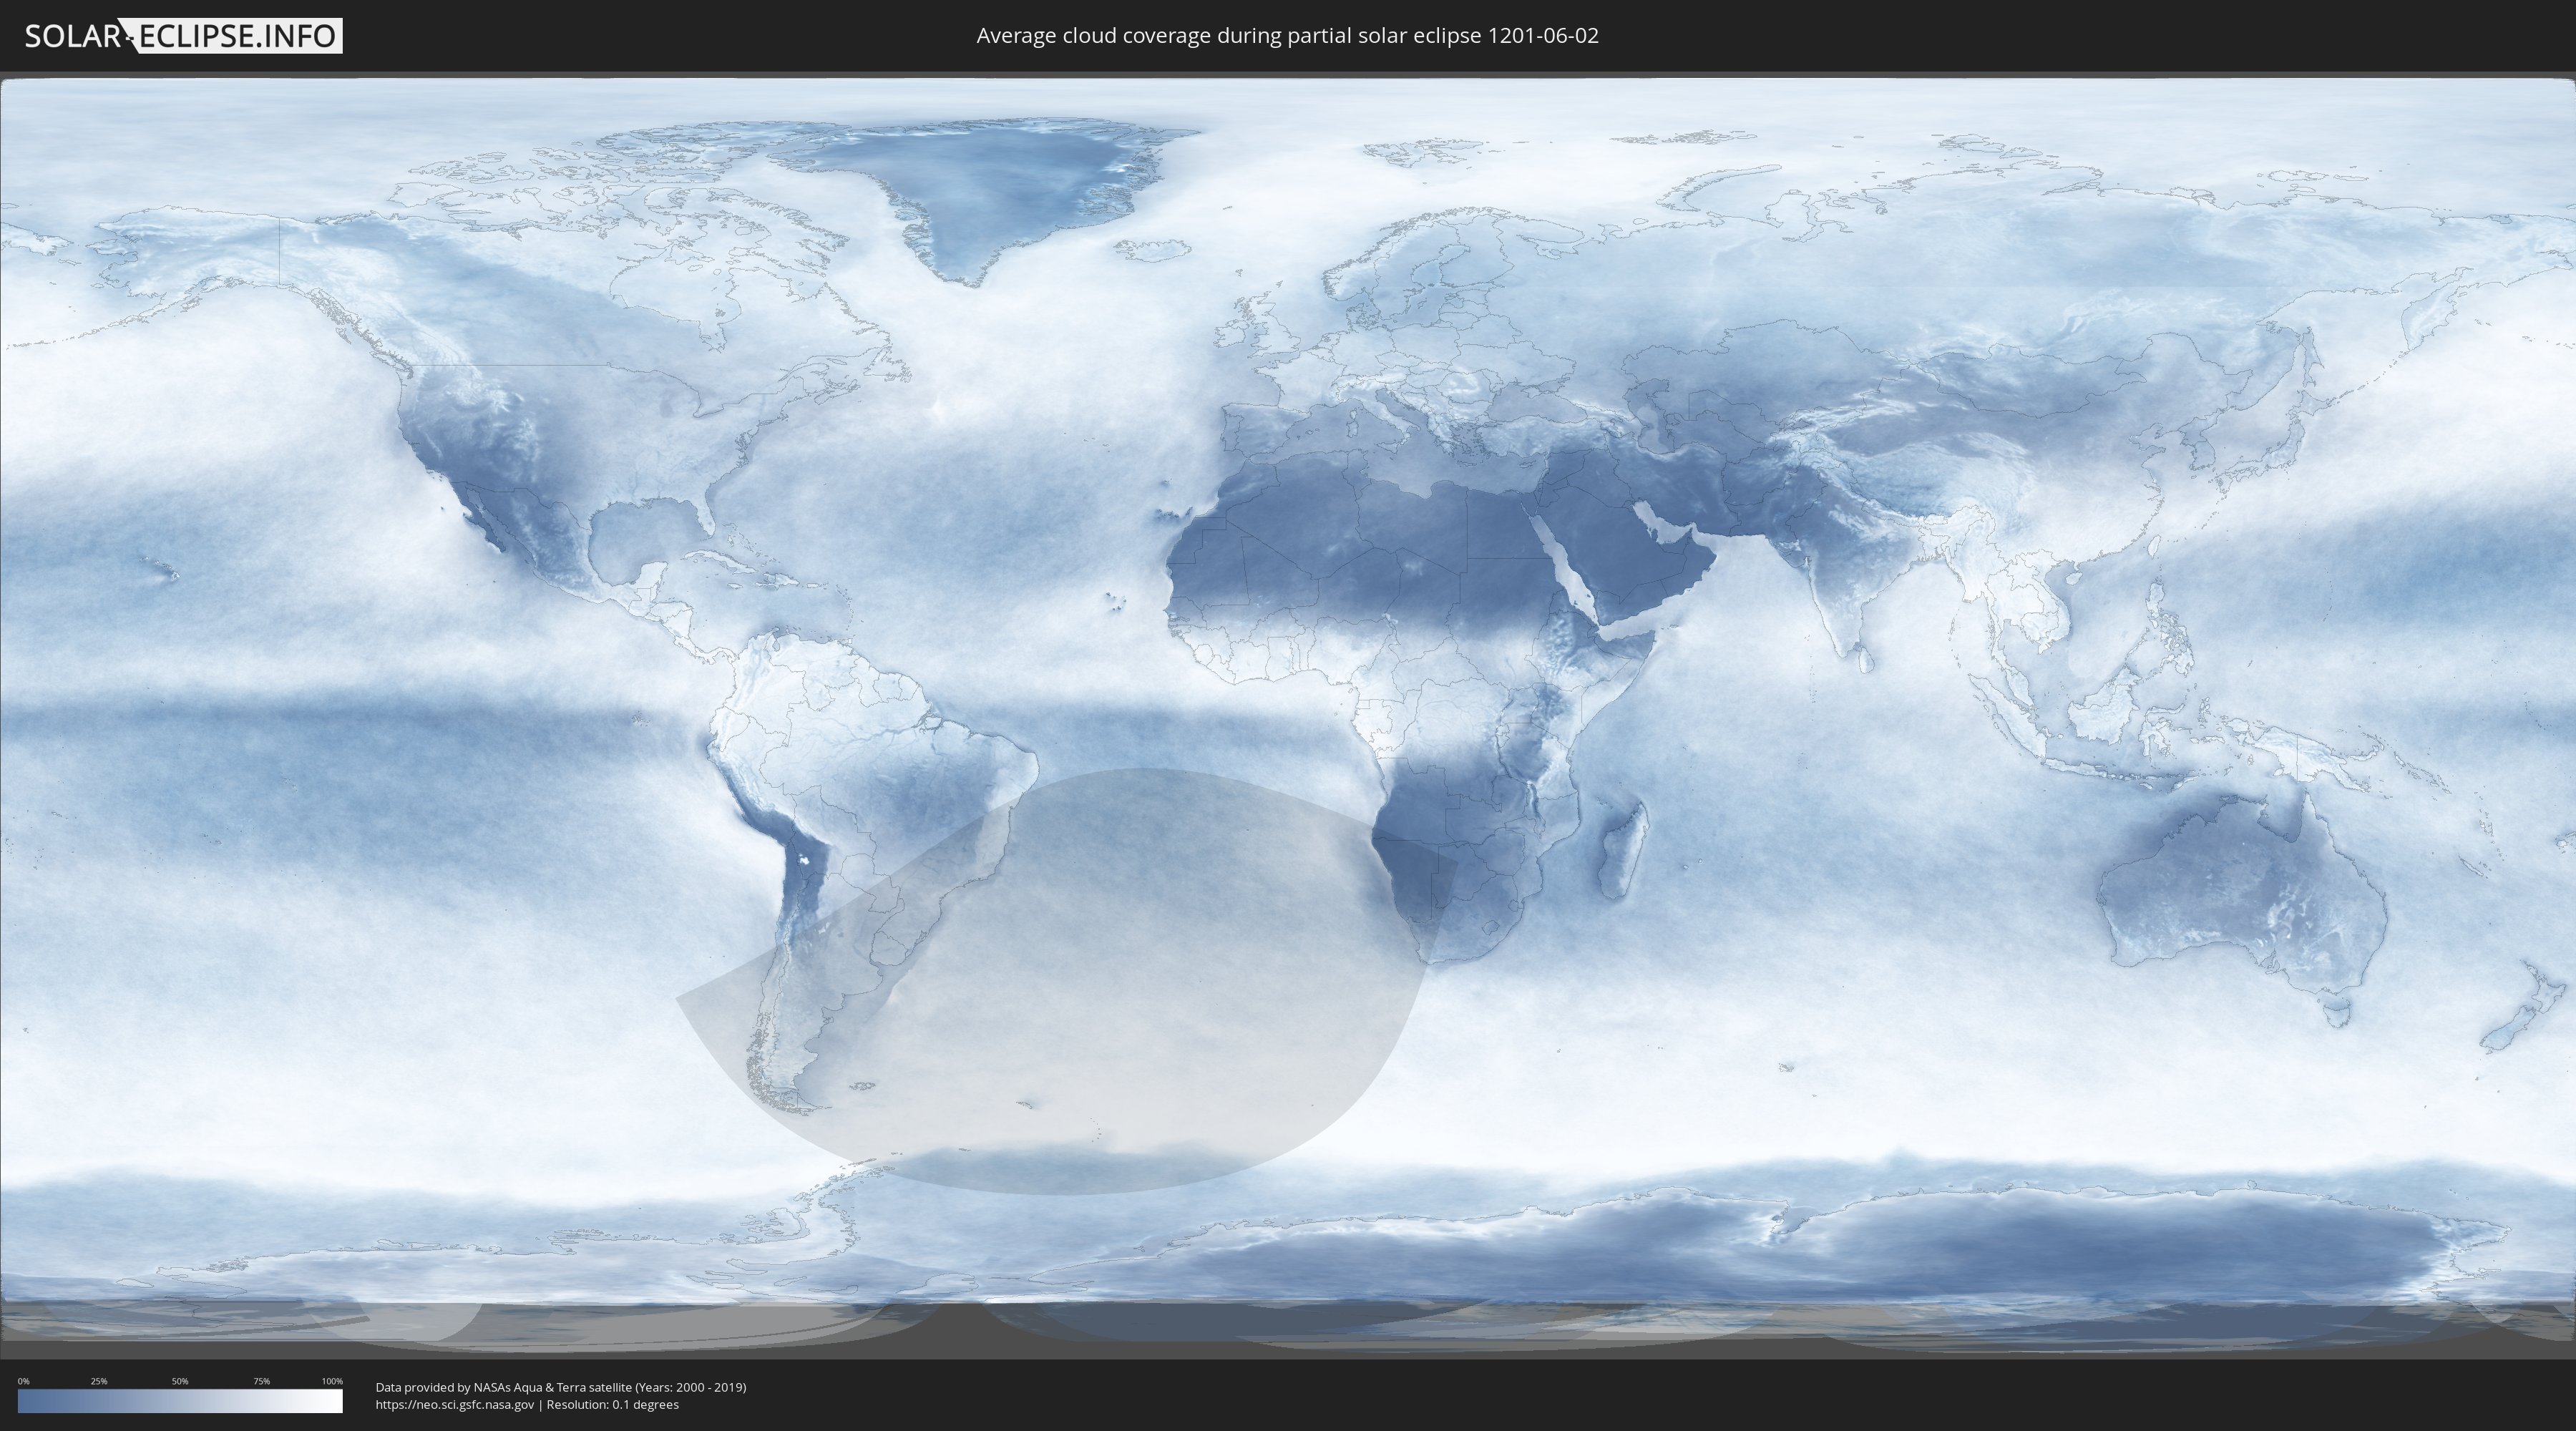Click the NASA Aqua & Terra data credit
2576x1431 pixels.
point(560,1387)
